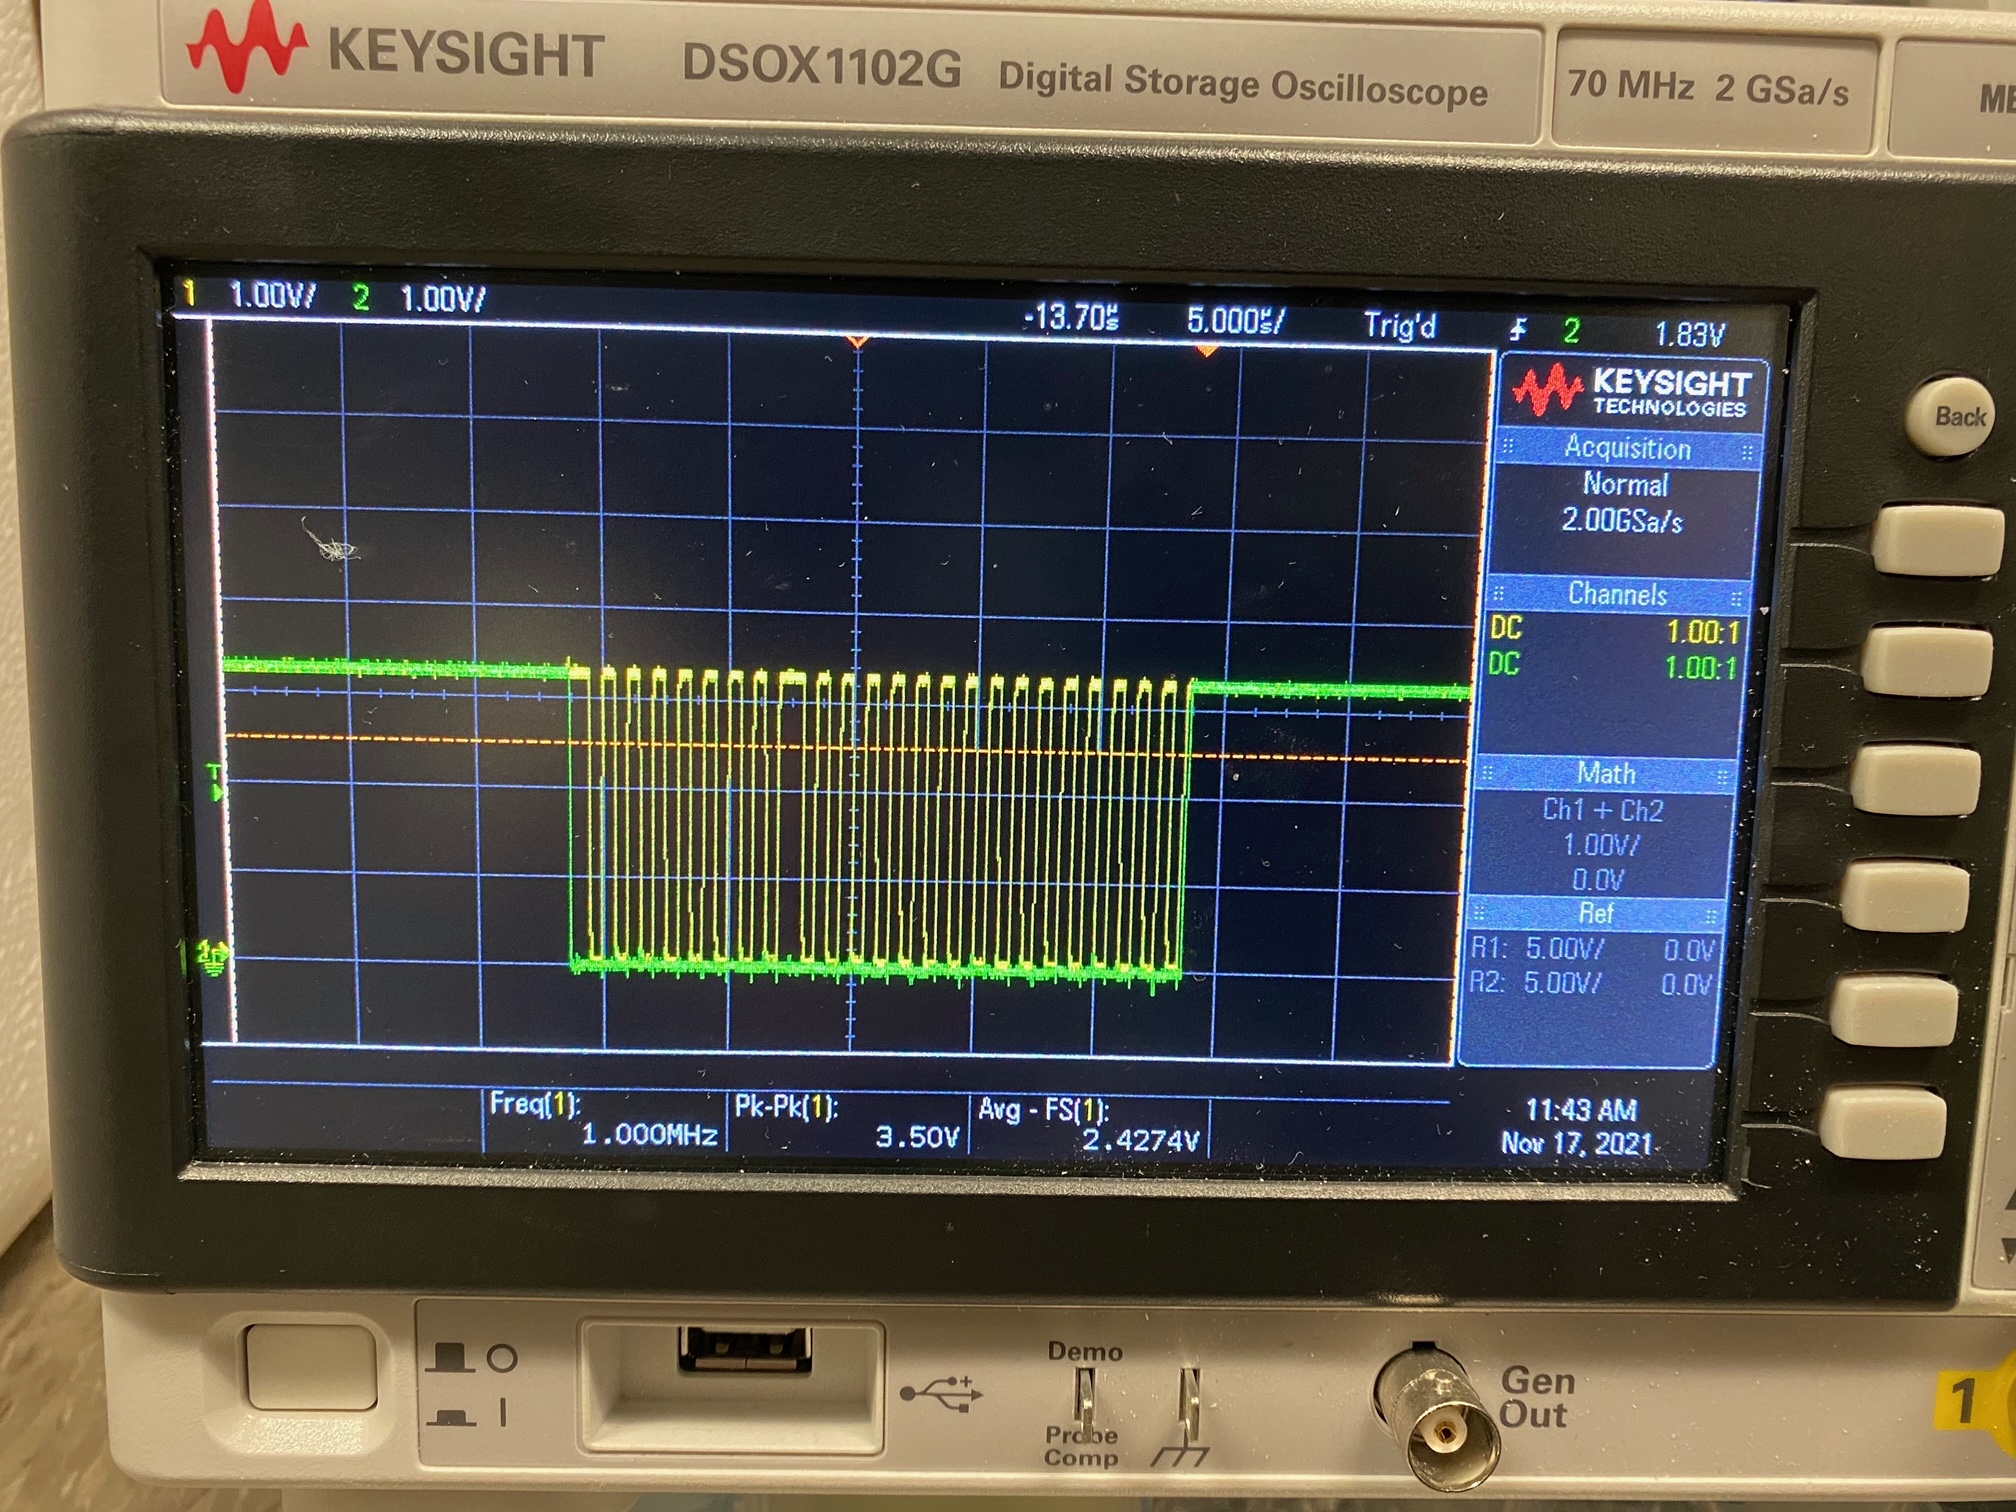Select the first DC 1.00:1 channel row
The height and width of the screenshot is (1512, 2016).
click(1615, 631)
